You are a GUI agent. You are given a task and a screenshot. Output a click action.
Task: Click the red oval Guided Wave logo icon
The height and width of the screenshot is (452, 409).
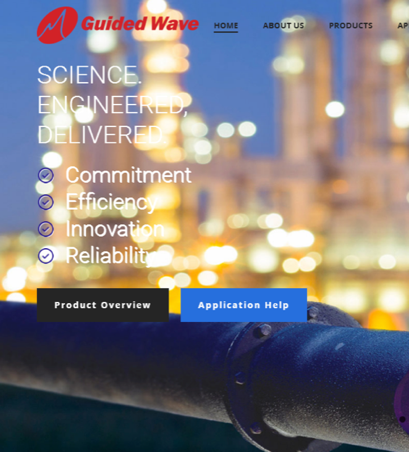(x=57, y=25)
